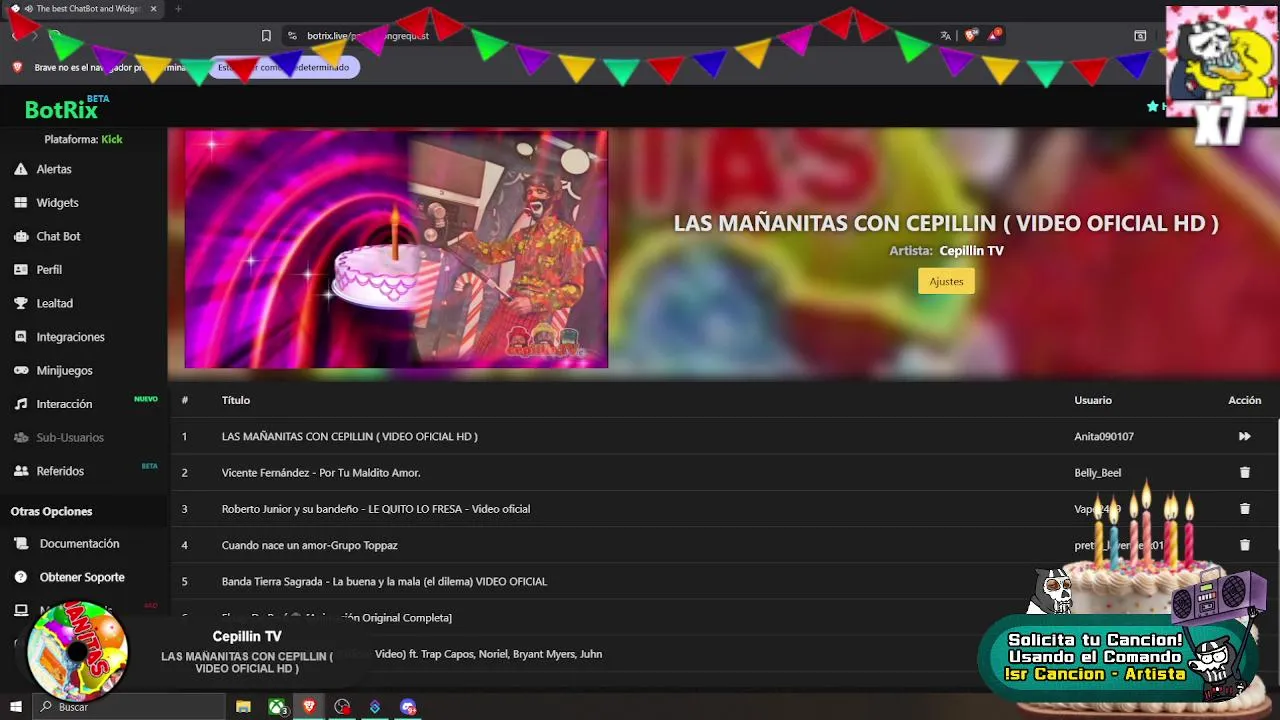Click Artista name Cepillin TV
The height and width of the screenshot is (720, 1280).
tap(971, 251)
